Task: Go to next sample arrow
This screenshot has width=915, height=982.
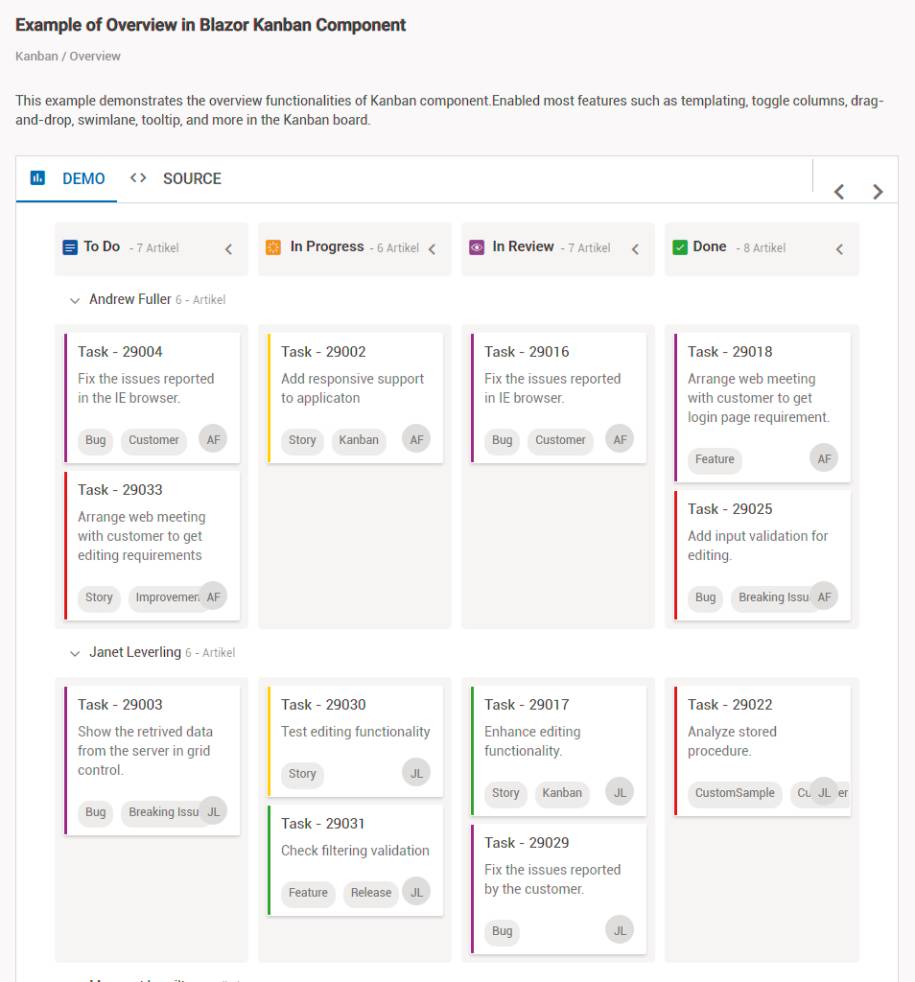Action: (877, 192)
